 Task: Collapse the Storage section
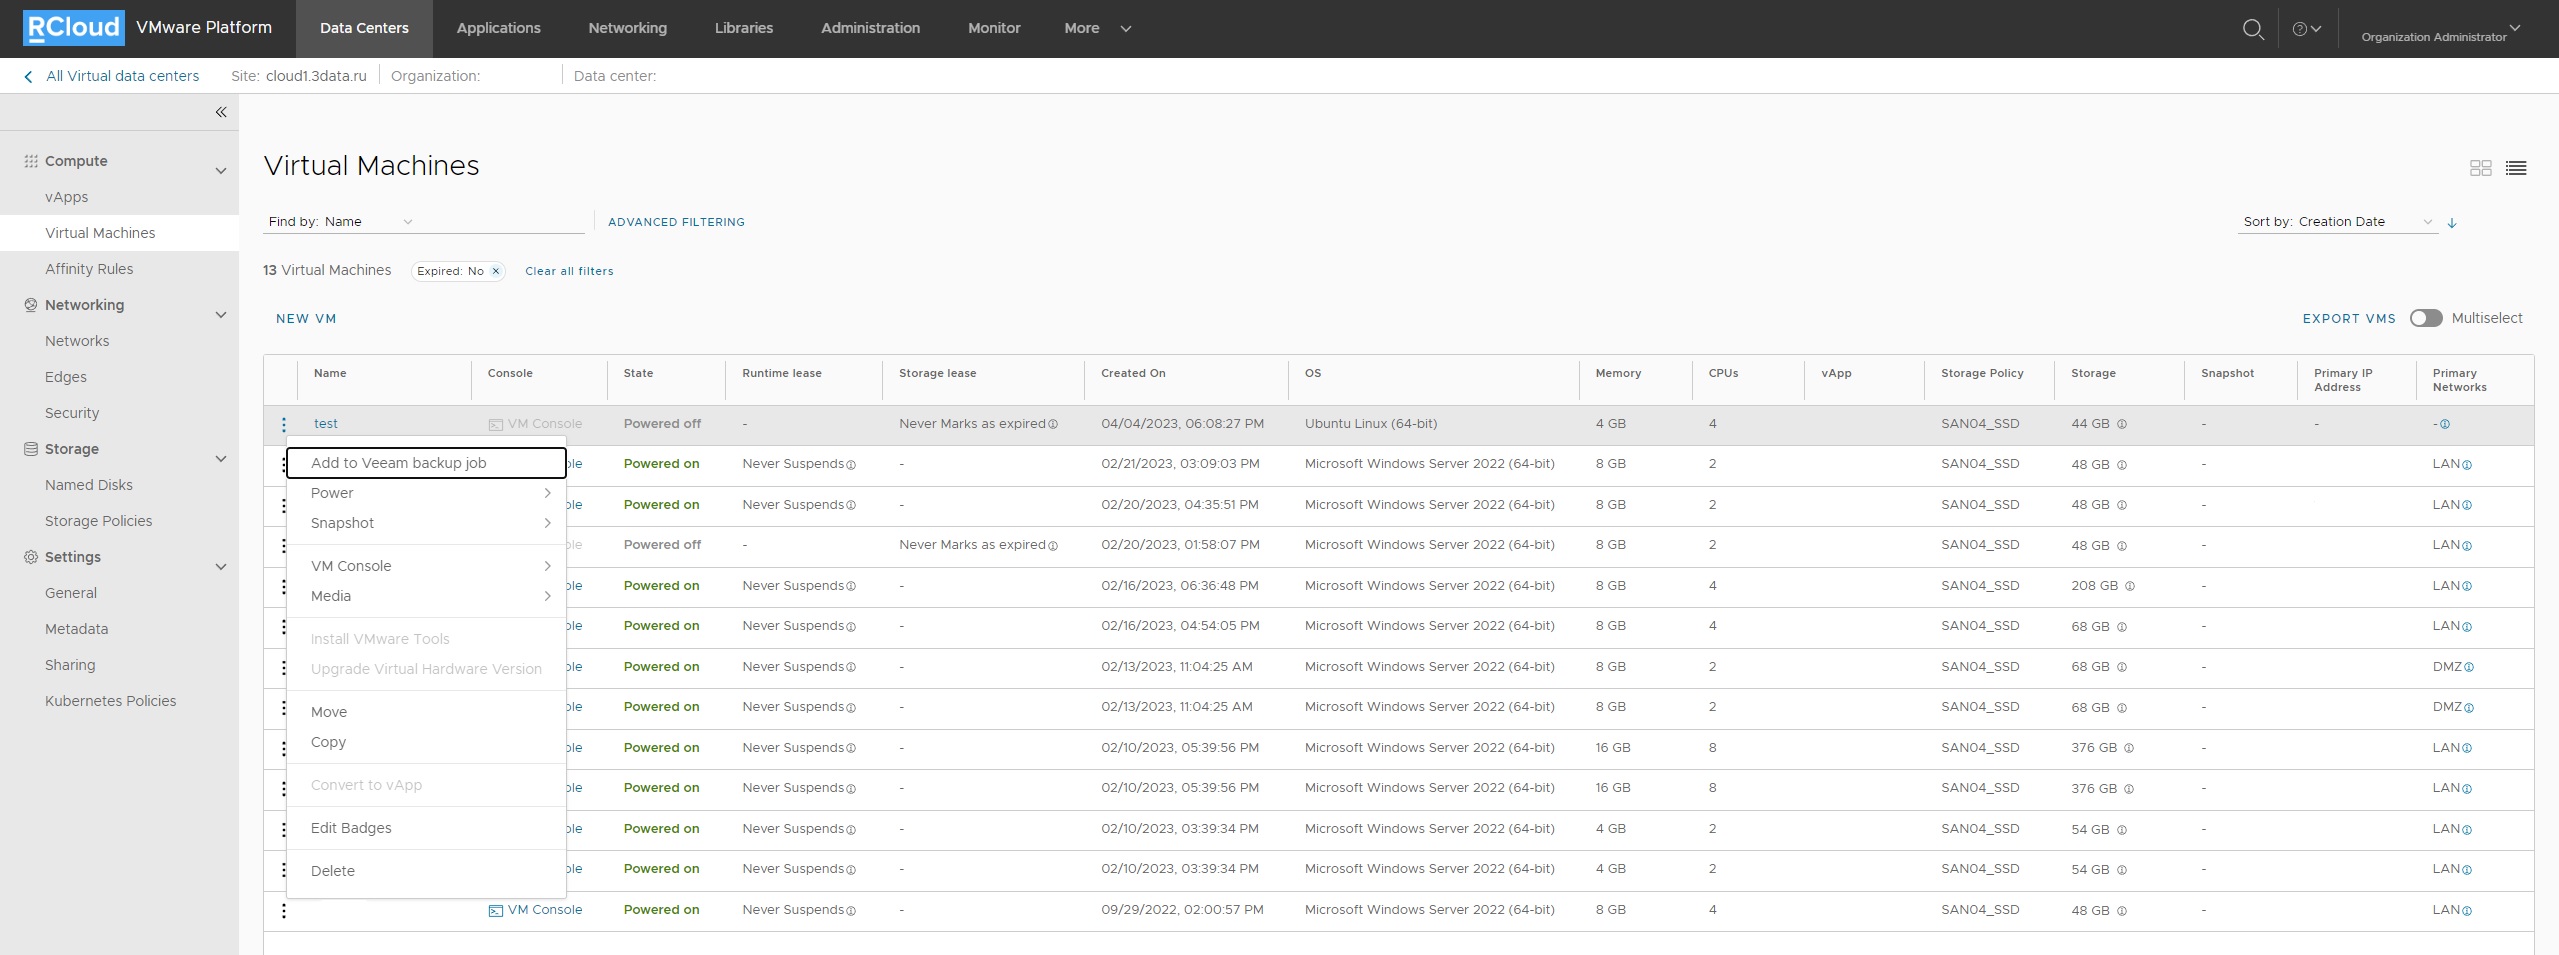(x=221, y=459)
